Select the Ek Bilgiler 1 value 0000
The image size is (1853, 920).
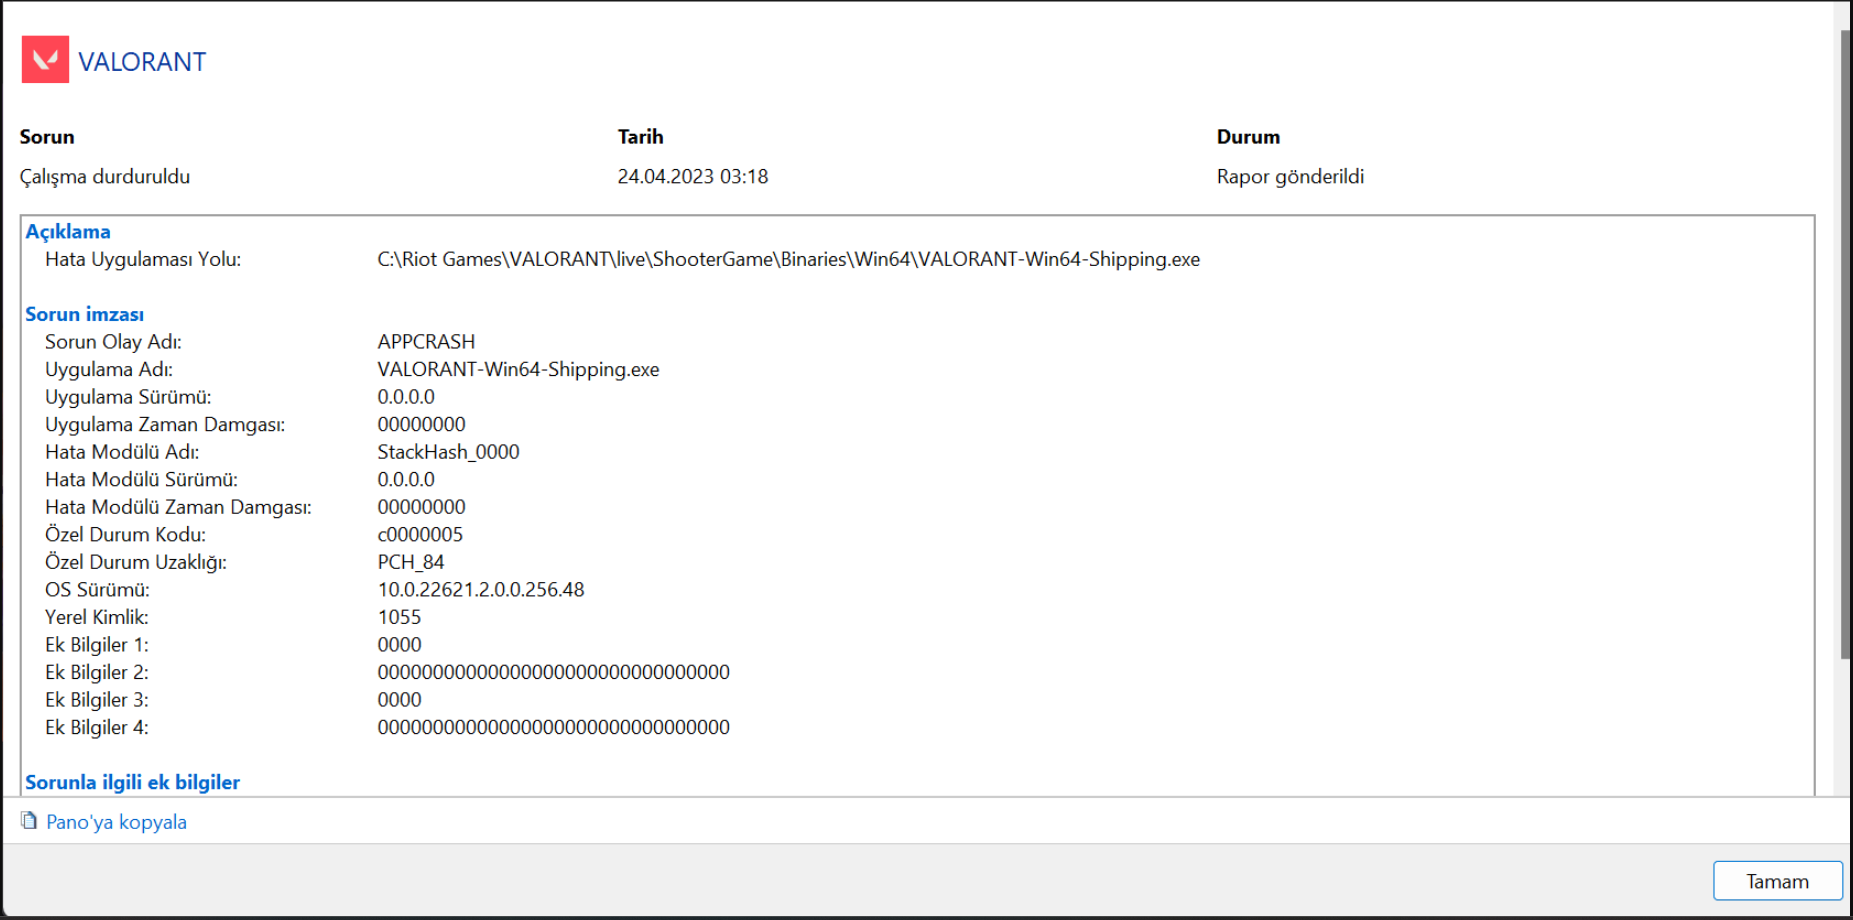[400, 645]
